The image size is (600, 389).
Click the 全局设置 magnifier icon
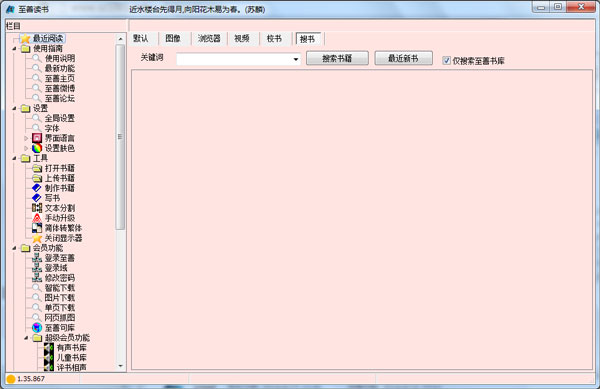36,118
